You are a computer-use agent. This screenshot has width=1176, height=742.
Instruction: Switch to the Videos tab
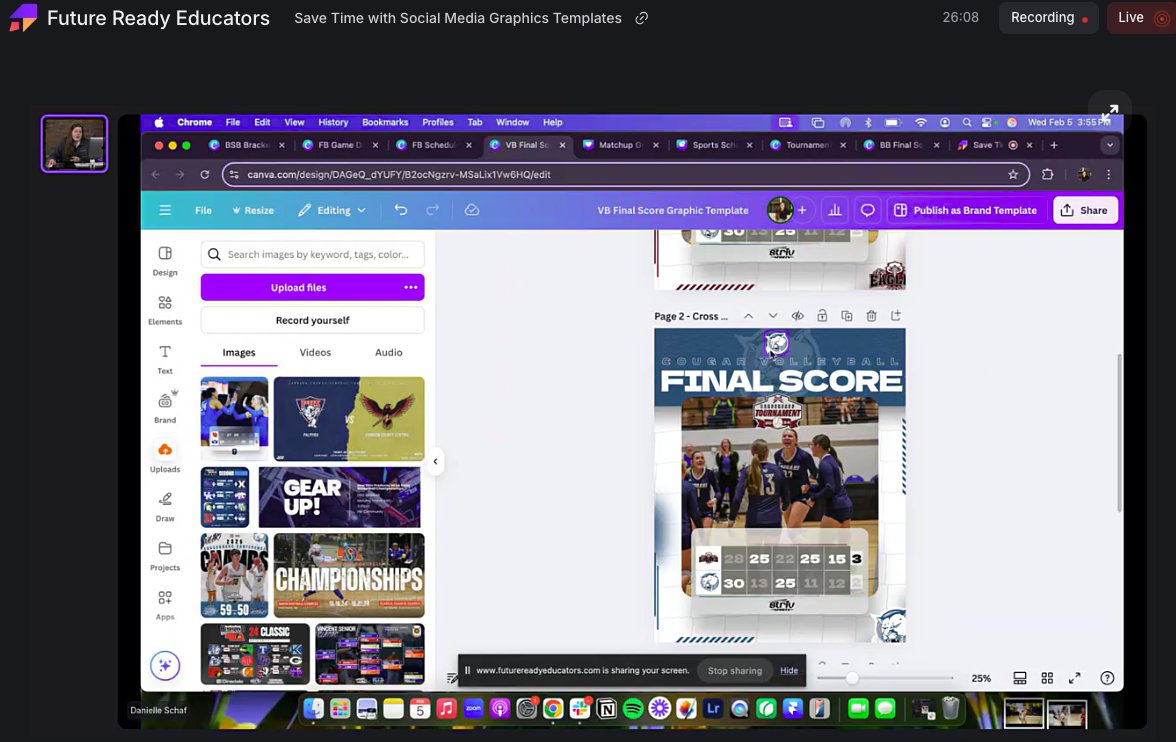[314, 352]
